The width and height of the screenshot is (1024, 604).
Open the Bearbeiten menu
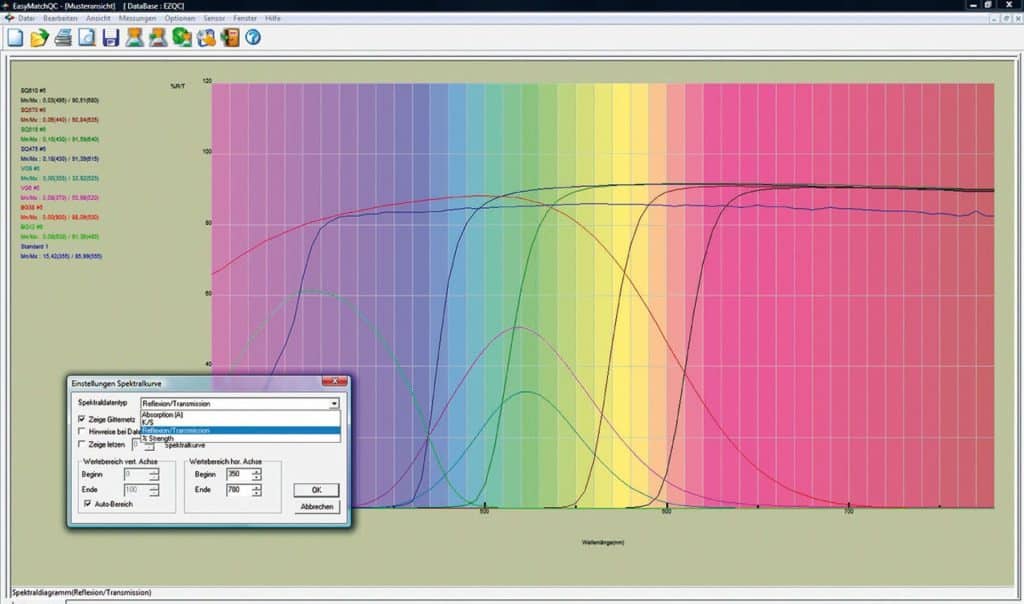(60, 18)
